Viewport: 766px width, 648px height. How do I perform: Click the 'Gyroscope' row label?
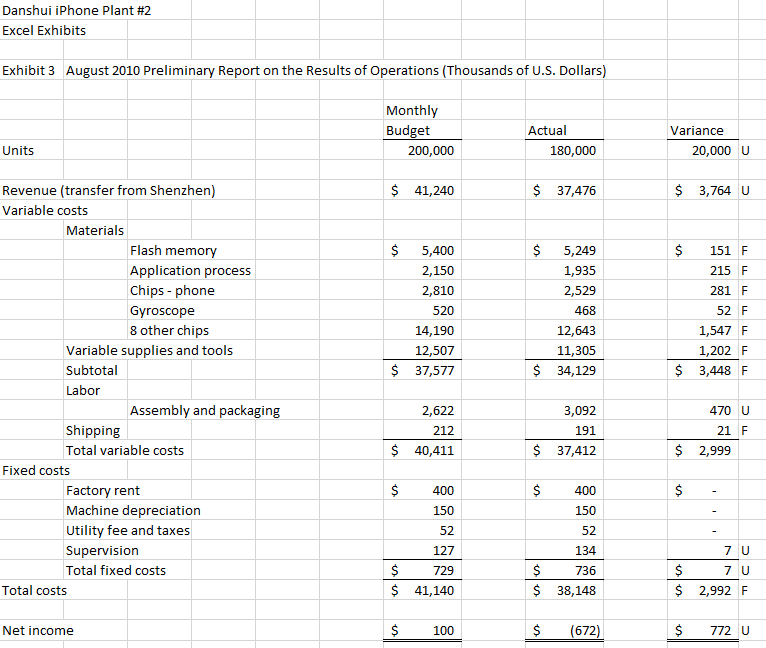coord(162,311)
